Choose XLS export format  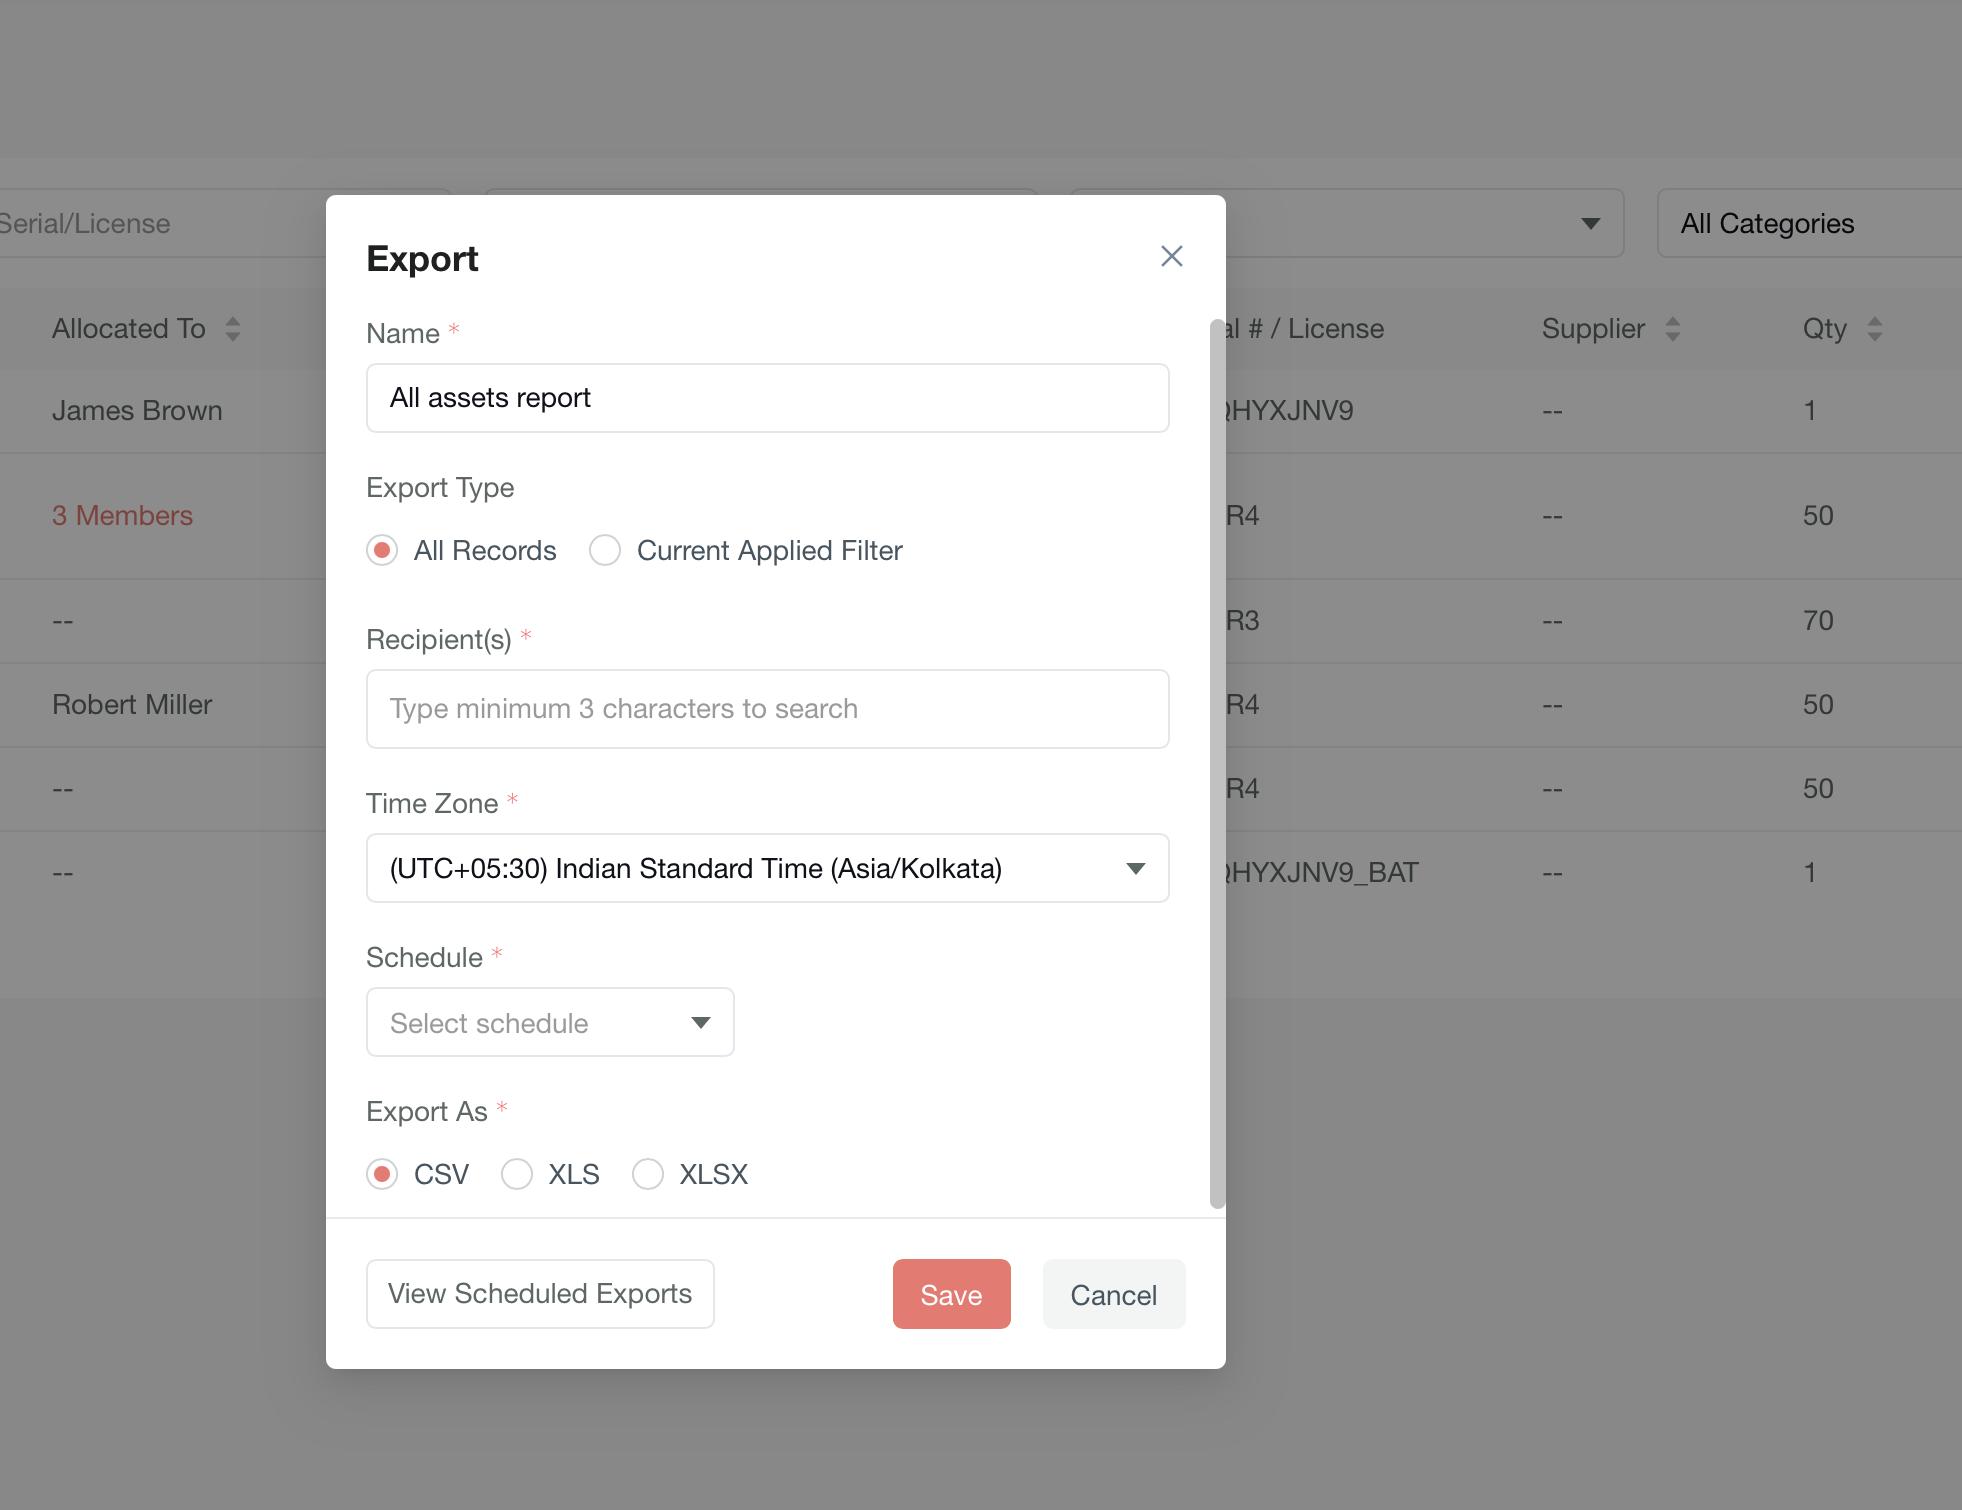click(517, 1174)
